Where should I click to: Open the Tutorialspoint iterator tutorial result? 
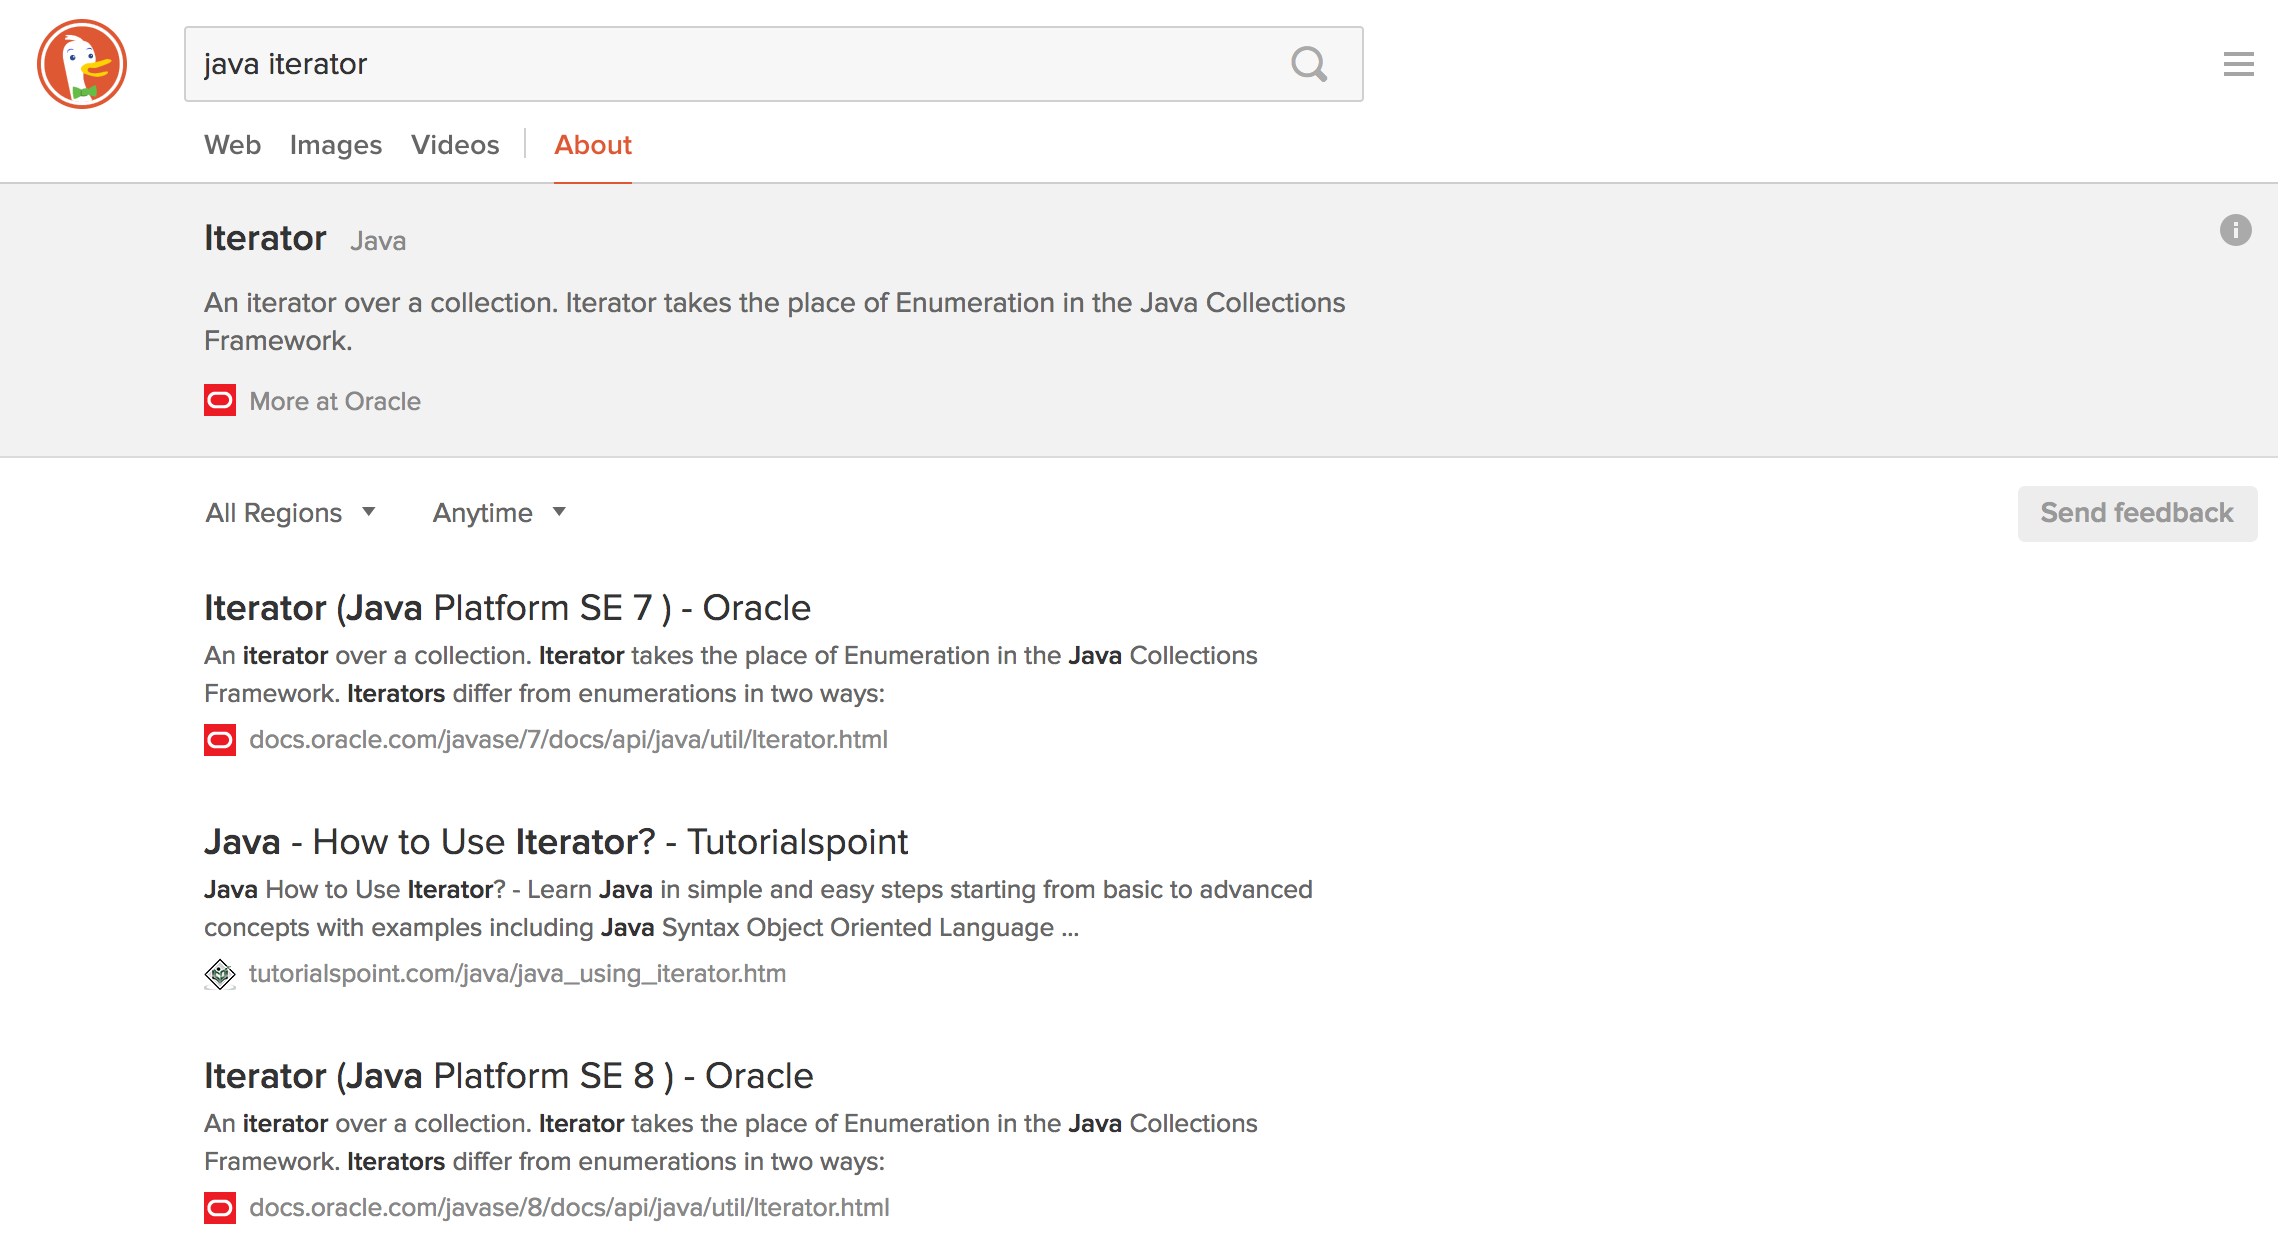pos(556,841)
